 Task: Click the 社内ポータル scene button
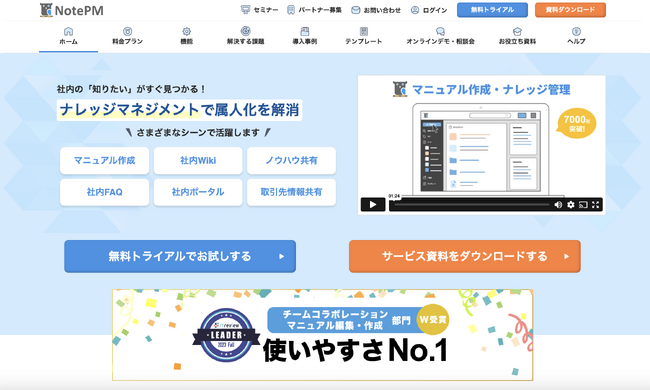click(x=198, y=192)
